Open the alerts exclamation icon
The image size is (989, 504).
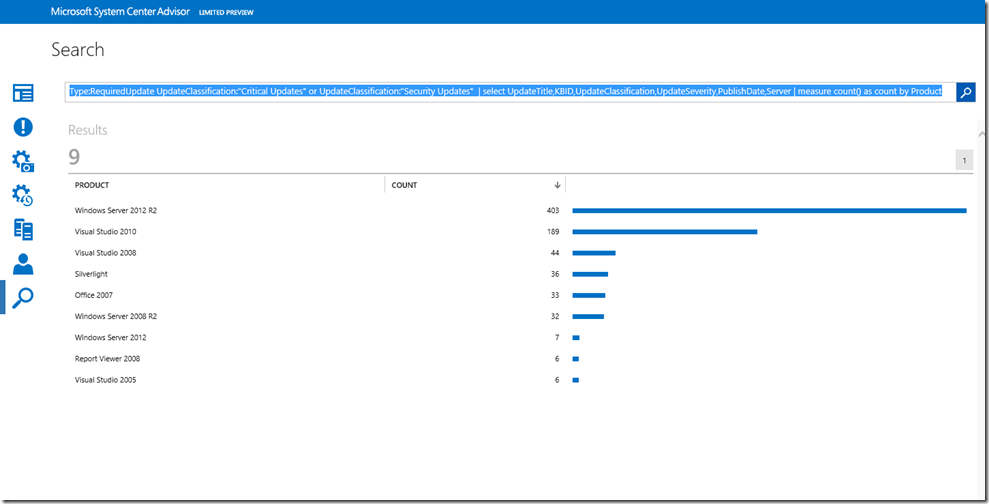coord(22,127)
